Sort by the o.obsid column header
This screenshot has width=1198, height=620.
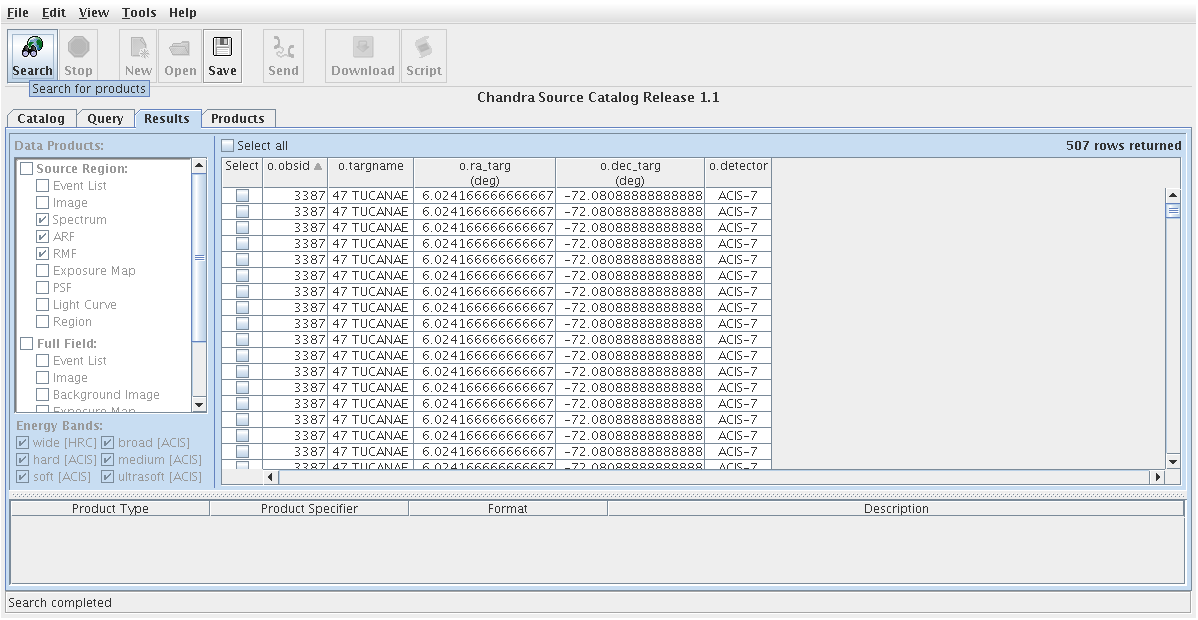294,166
